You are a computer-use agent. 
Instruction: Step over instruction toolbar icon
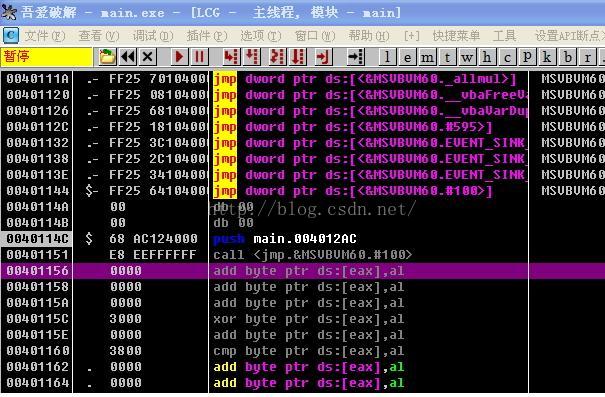252,57
